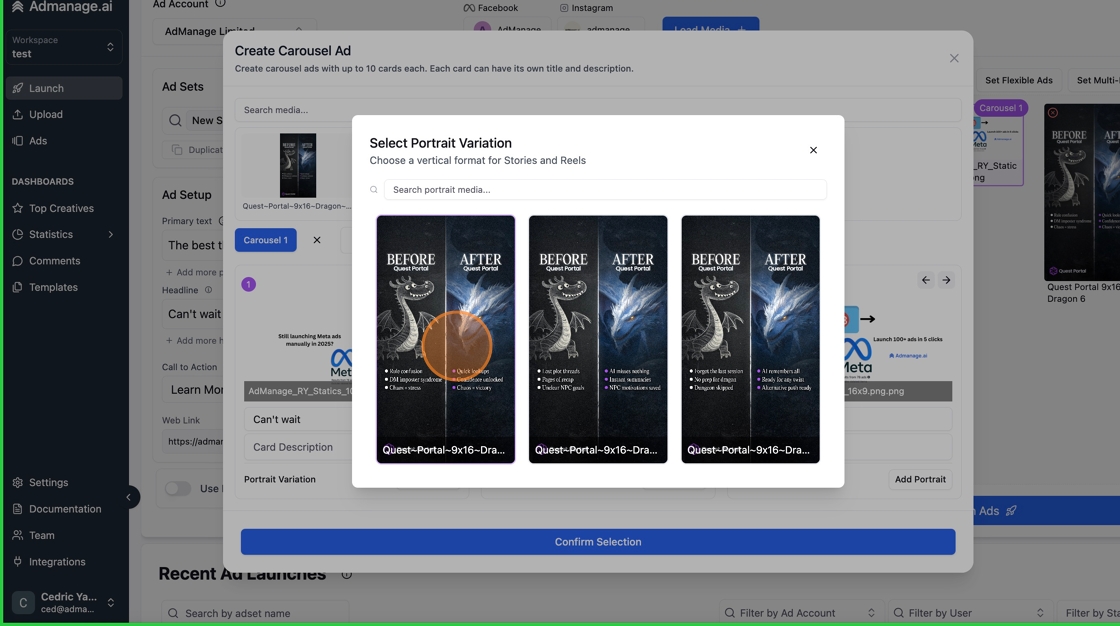Open the AdManage Limited ad account dropdown
The image size is (1120, 626).
232,31
